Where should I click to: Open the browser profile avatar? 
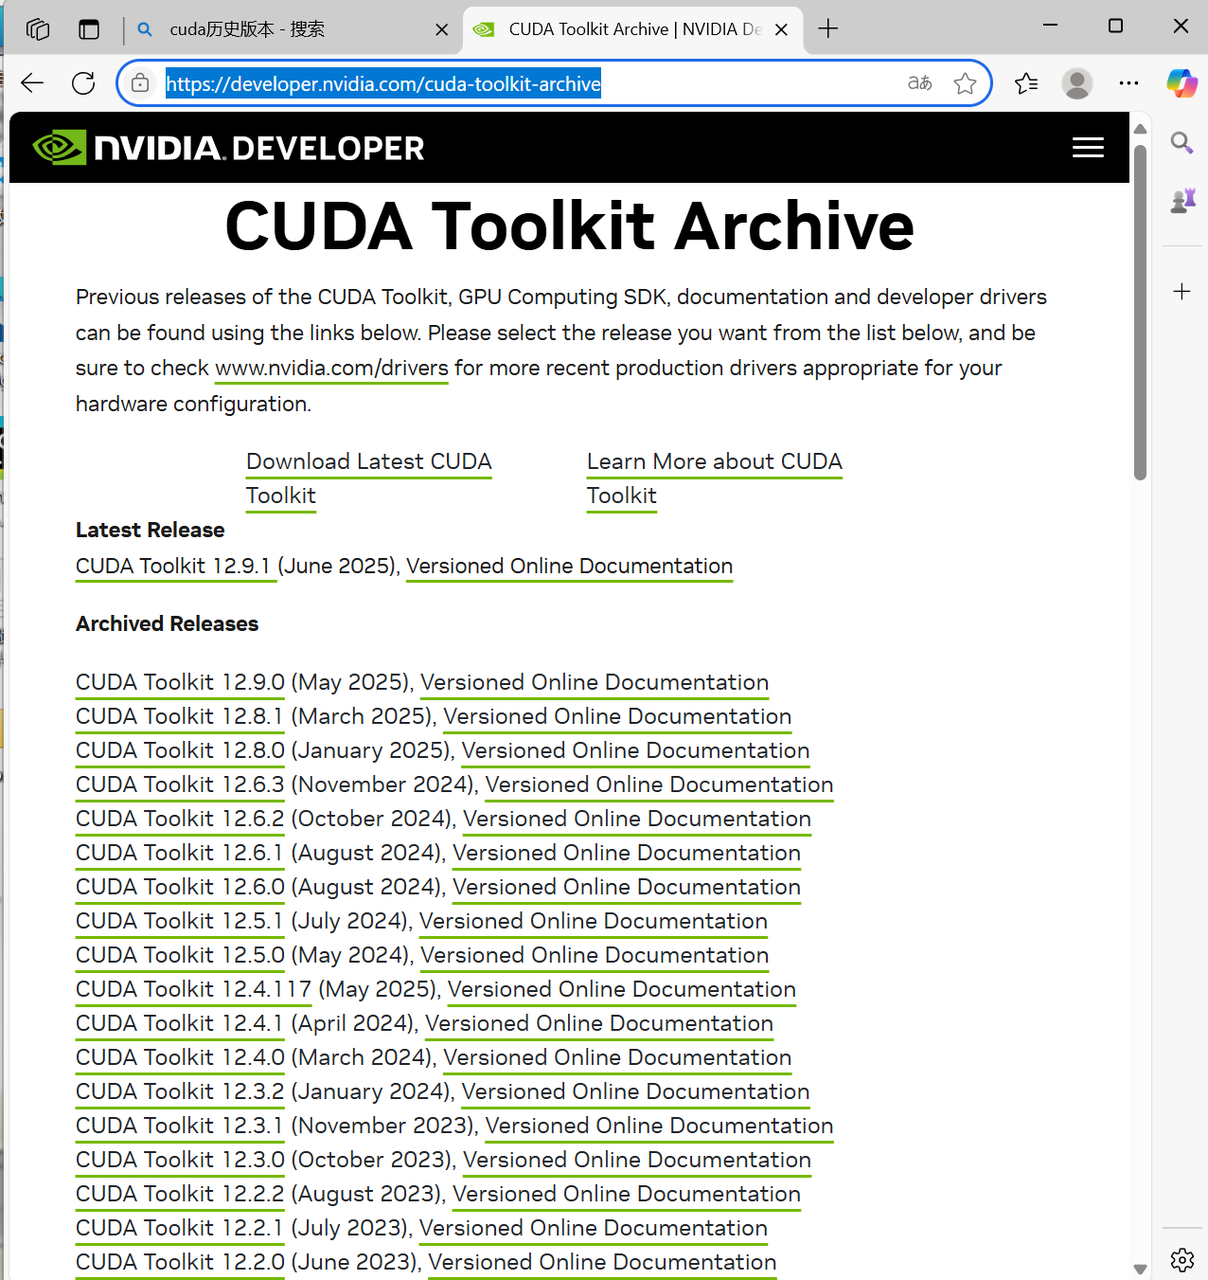tap(1077, 83)
